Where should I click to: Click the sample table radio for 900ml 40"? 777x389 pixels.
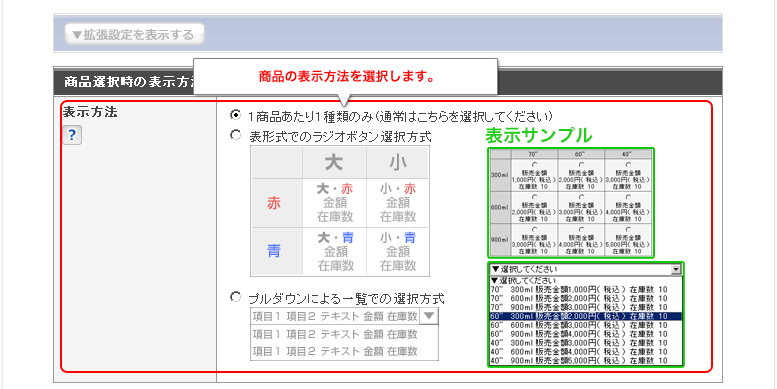(628, 229)
